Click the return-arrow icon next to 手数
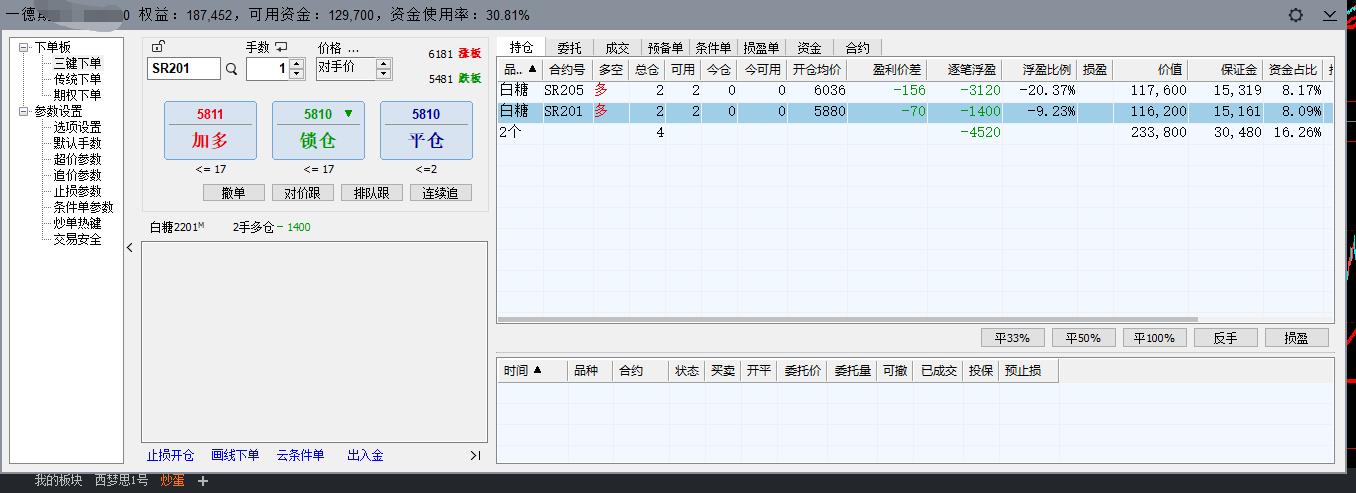The image size is (1356, 493). coord(281,47)
